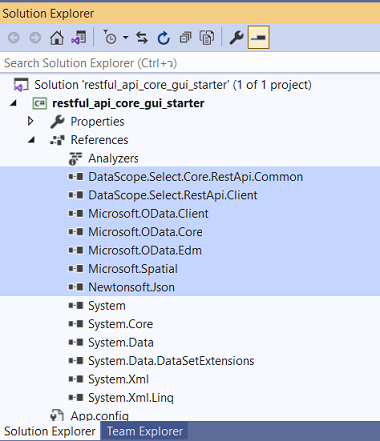380x441 pixels.
Task: Select the Analyzers node
Action: [190, 158]
